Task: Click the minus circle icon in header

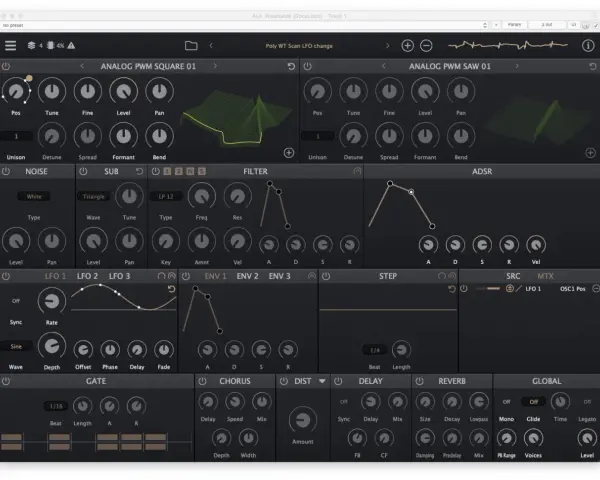Action: (x=426, y=46)
